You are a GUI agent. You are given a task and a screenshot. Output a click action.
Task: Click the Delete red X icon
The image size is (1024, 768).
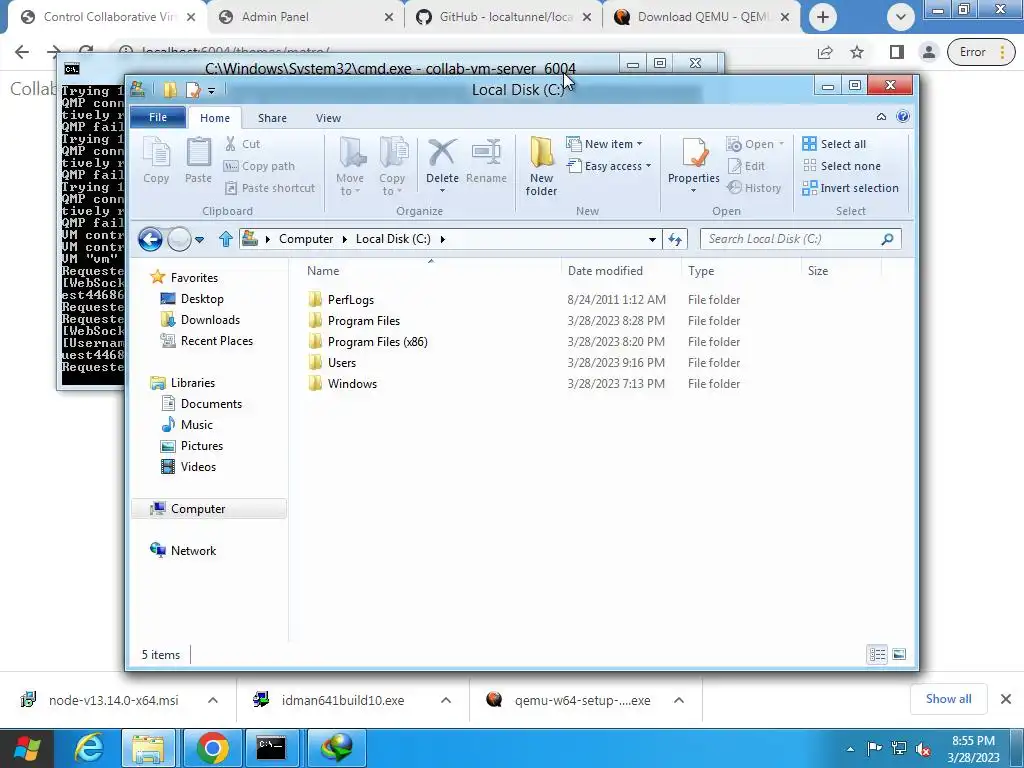coord(442,153)
